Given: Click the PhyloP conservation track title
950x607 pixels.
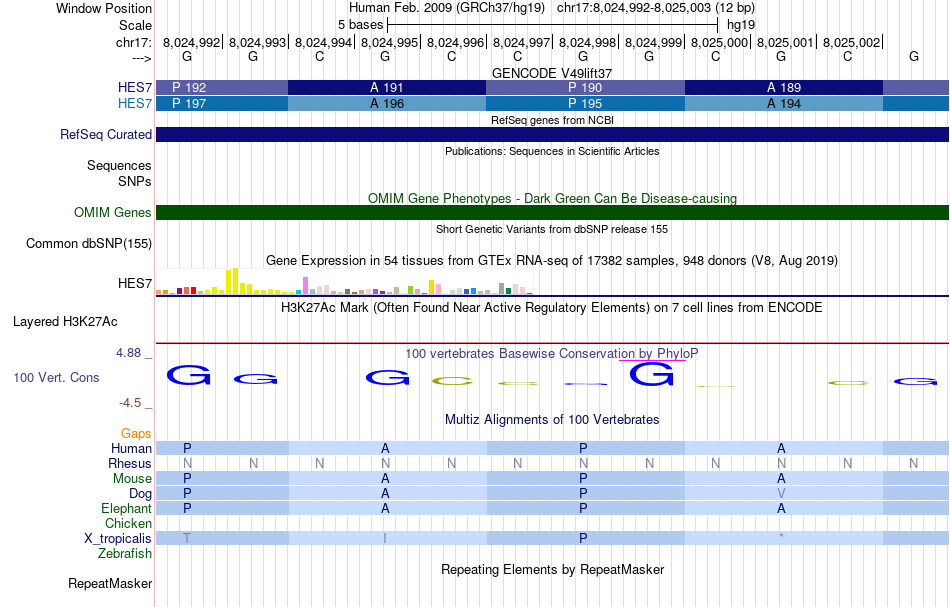Looking at the screenshot, I should point(551,353).
